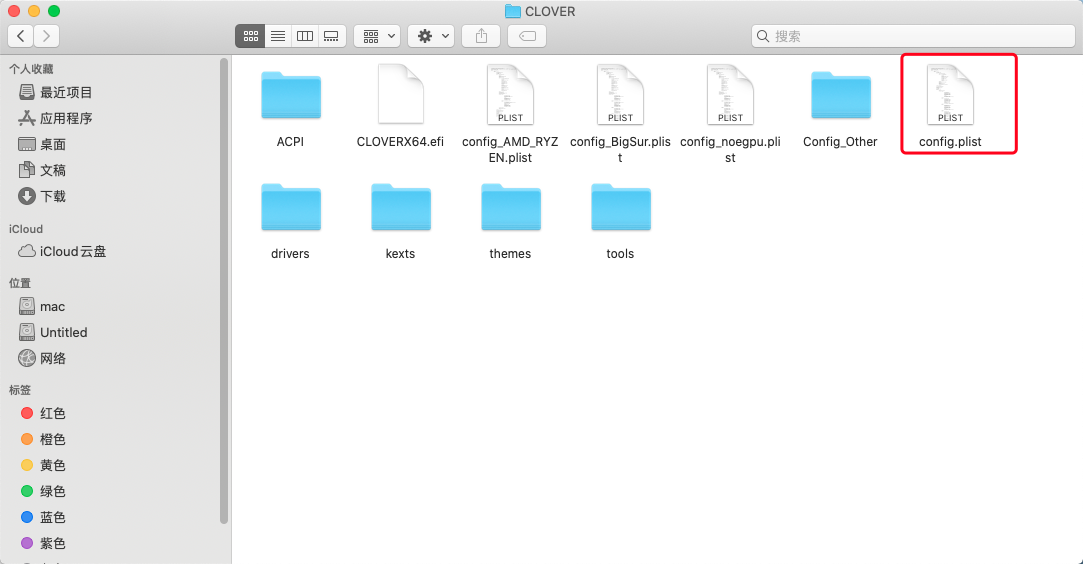Screen dimensions: 1083x564
Task: Click the sidebar vertical scrollbar
Action: pyautogui.click(x=224, y=291)
